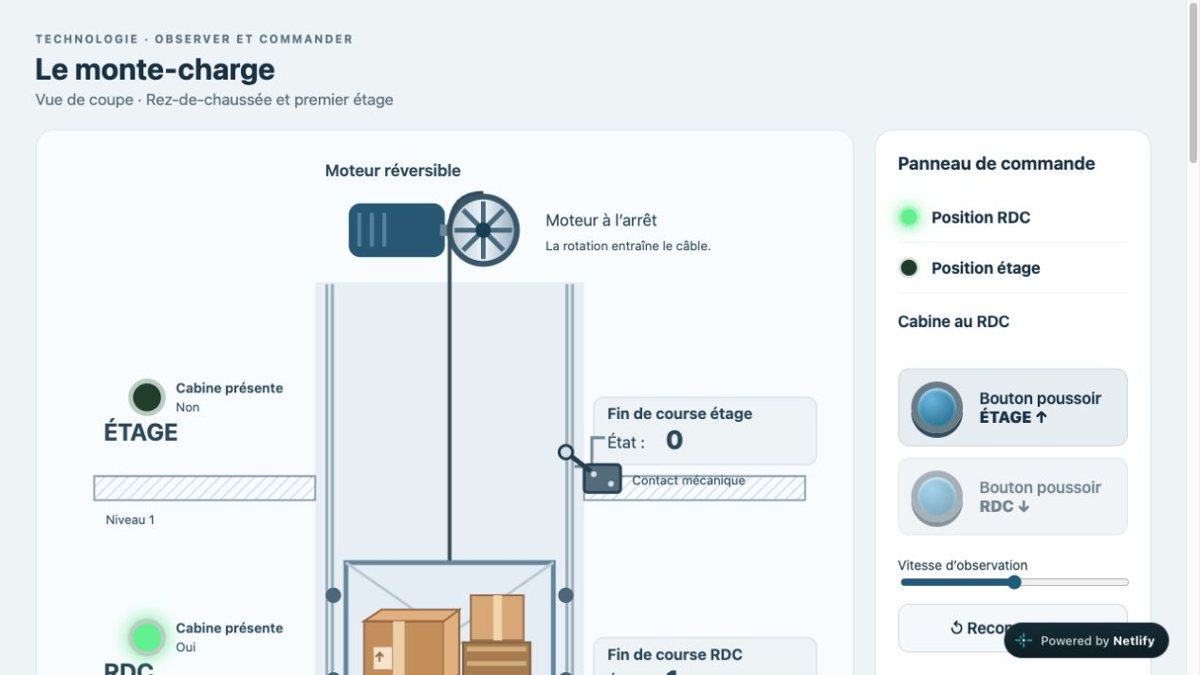Click the small cardboard box on top
The width and height of the screenshot is (1200, 675).
click(497, 618)
